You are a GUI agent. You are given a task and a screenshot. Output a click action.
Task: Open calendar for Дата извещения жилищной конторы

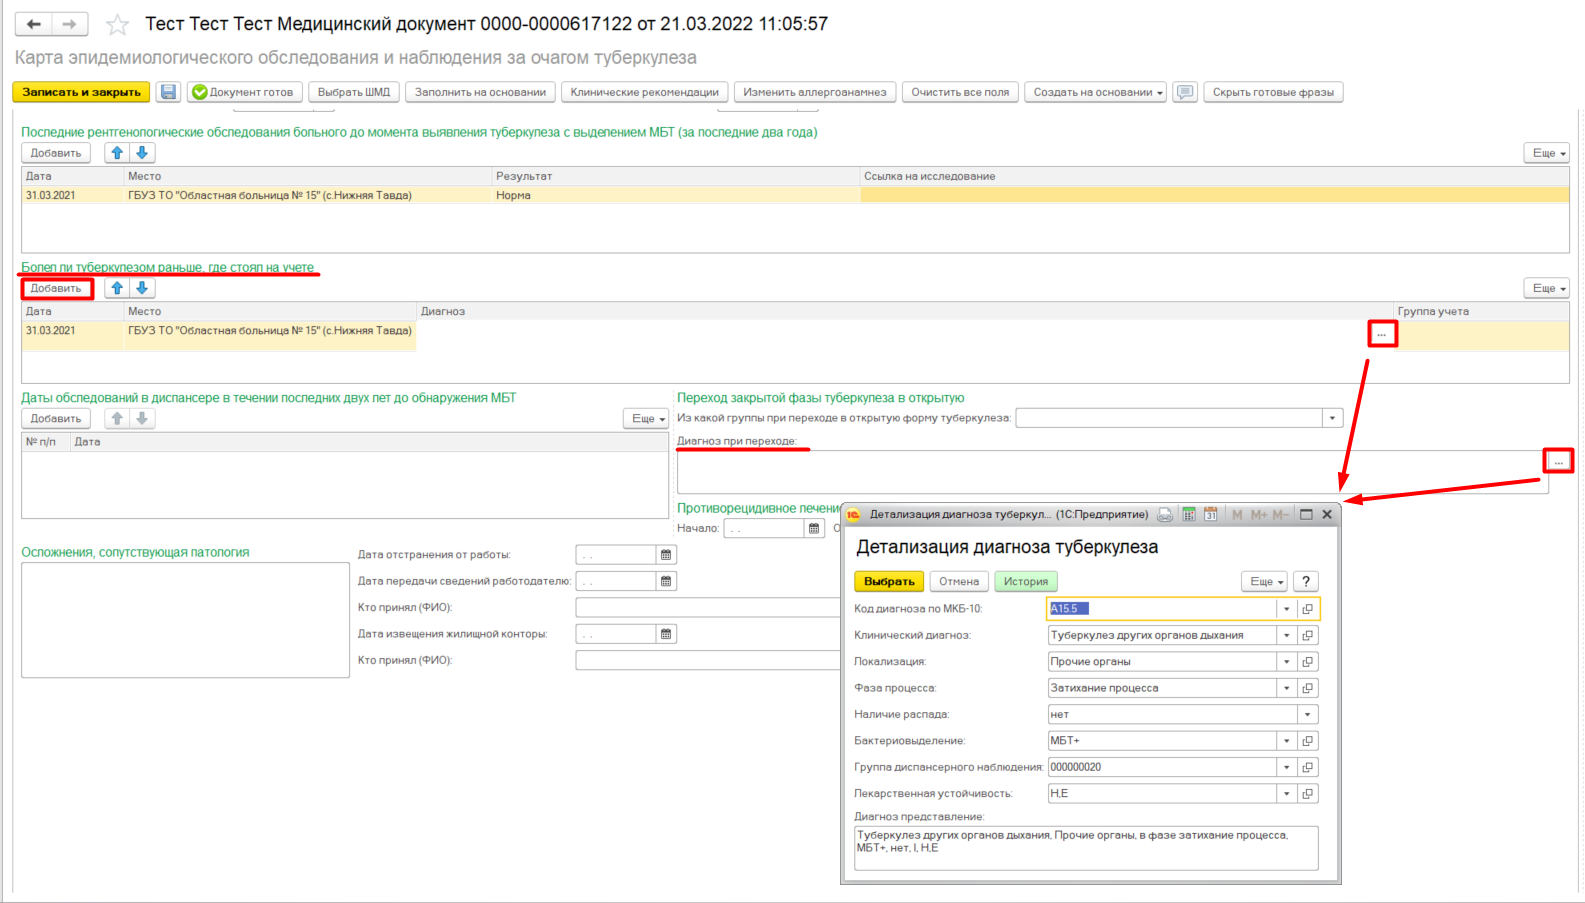click(x=666, y=634)
